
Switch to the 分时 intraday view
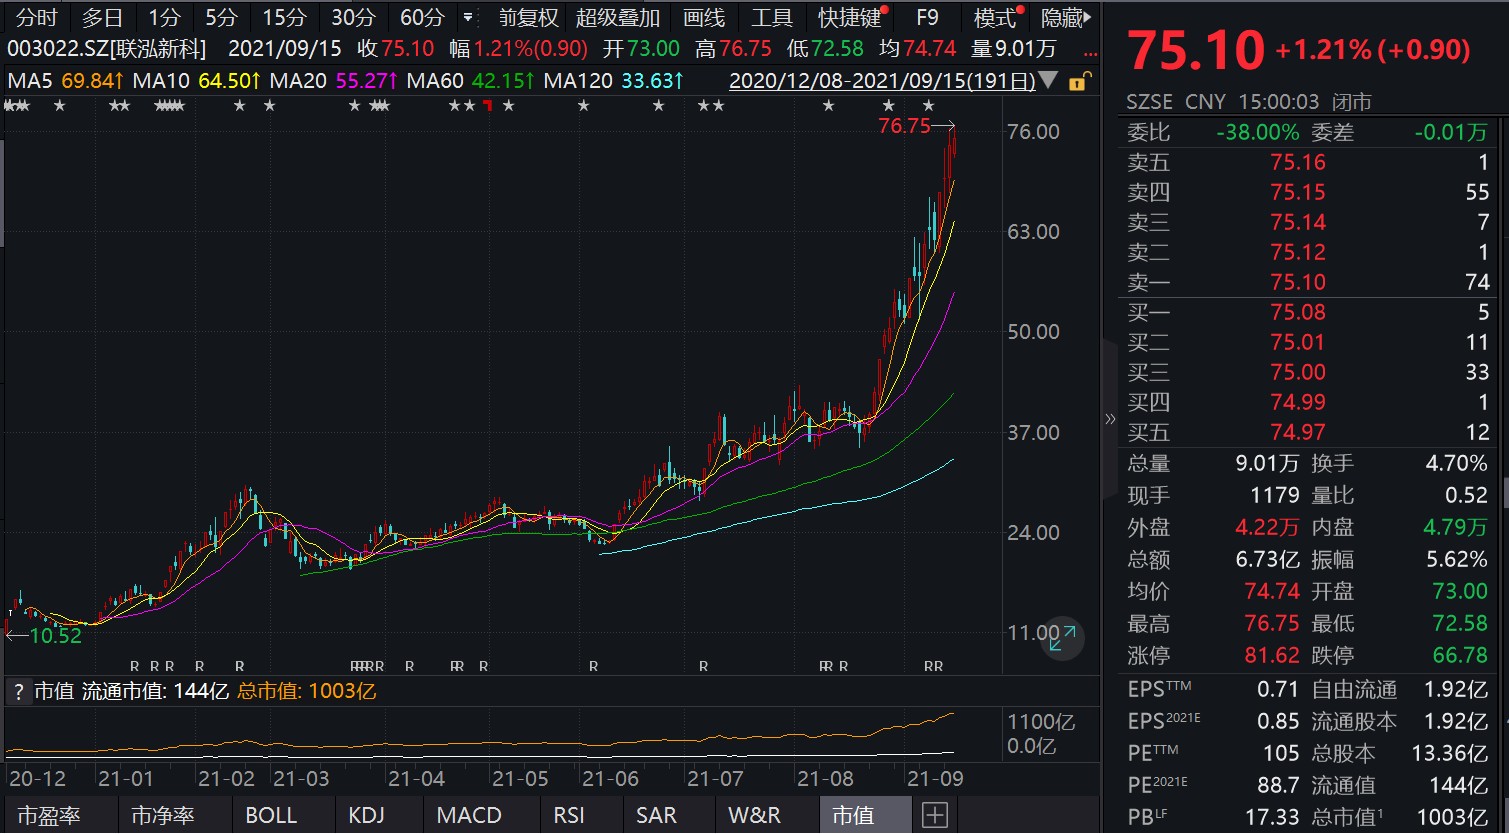pos(33,17)
